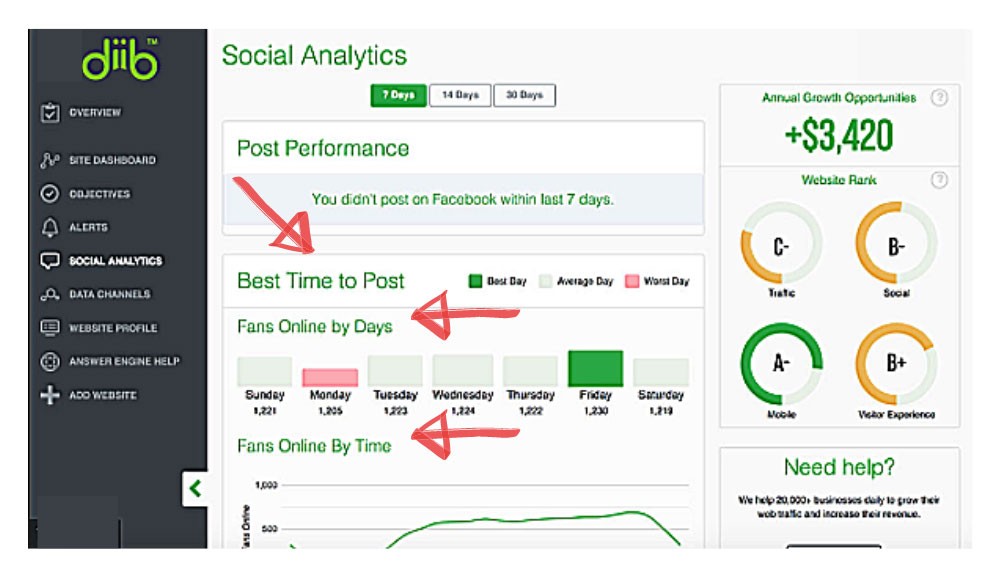Click the diib logo

[x=120, y=59]
